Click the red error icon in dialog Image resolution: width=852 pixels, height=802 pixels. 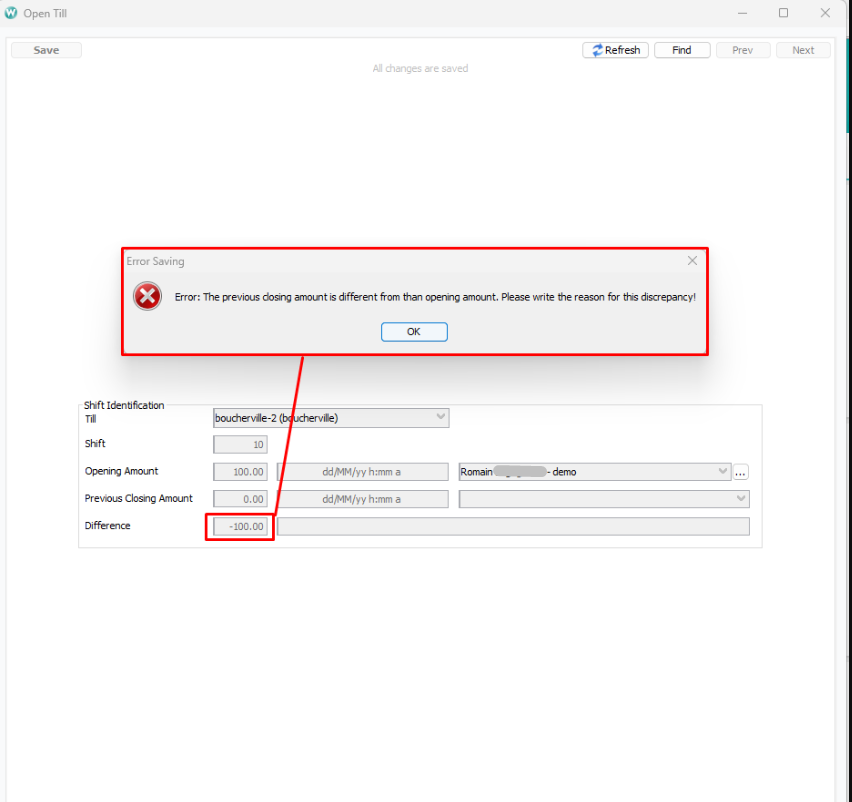[x=147, y=297]
